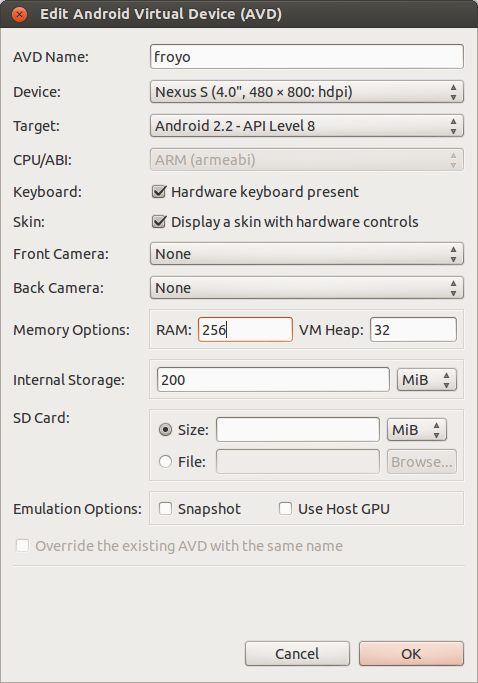Confirm AVD changes with OK button

click(x=411, y=653)
